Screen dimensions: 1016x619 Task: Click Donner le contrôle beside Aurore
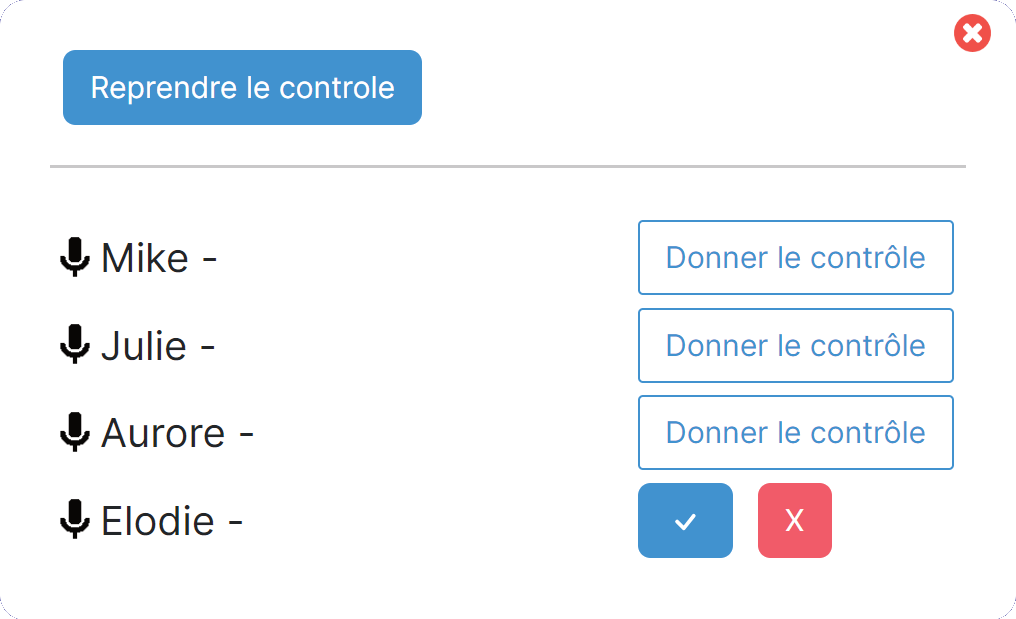click(796, 432)
